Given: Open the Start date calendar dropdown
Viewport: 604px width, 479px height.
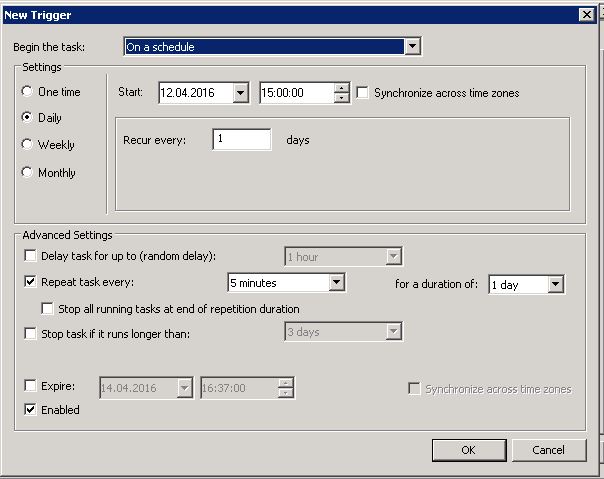Looking at the screenshot, I should click(240, 93).
